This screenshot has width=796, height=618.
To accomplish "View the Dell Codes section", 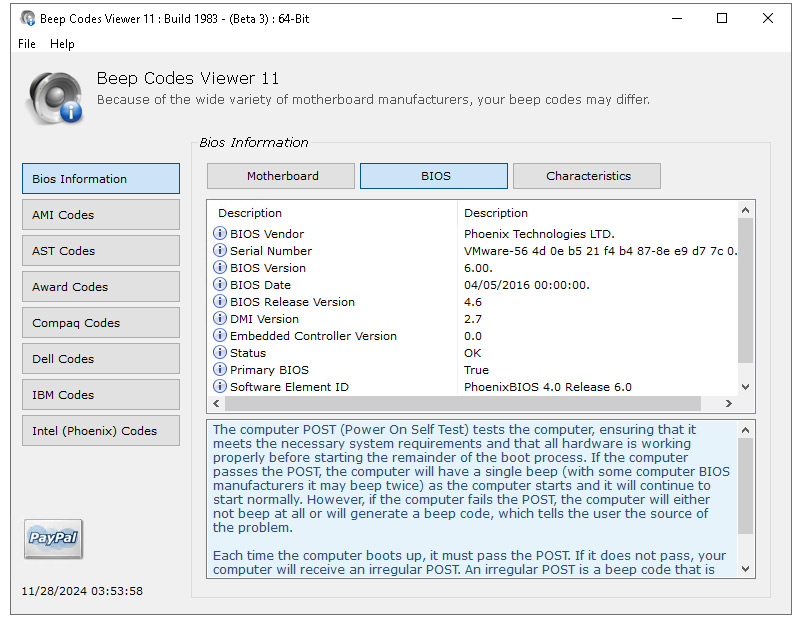I will click(x=101, y=359).
